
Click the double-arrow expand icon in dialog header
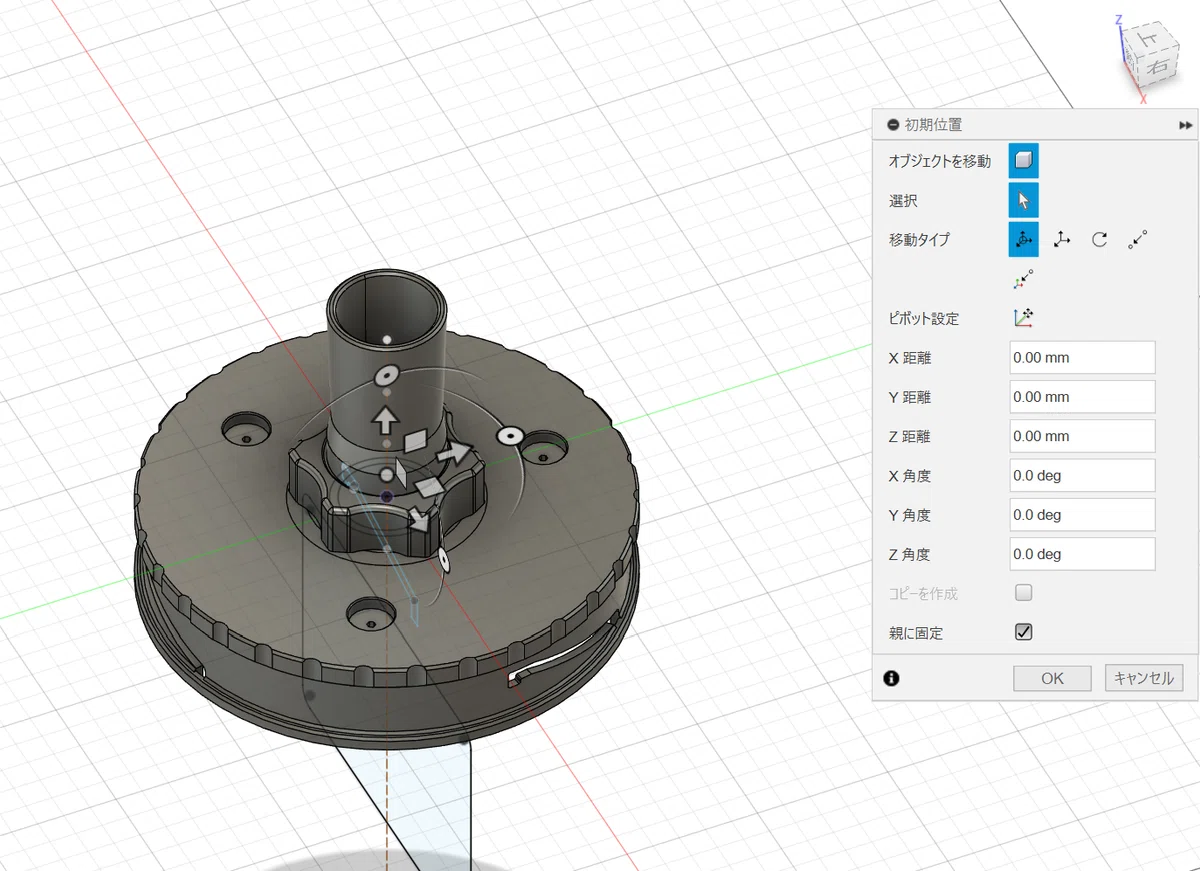pos(1186,125)
